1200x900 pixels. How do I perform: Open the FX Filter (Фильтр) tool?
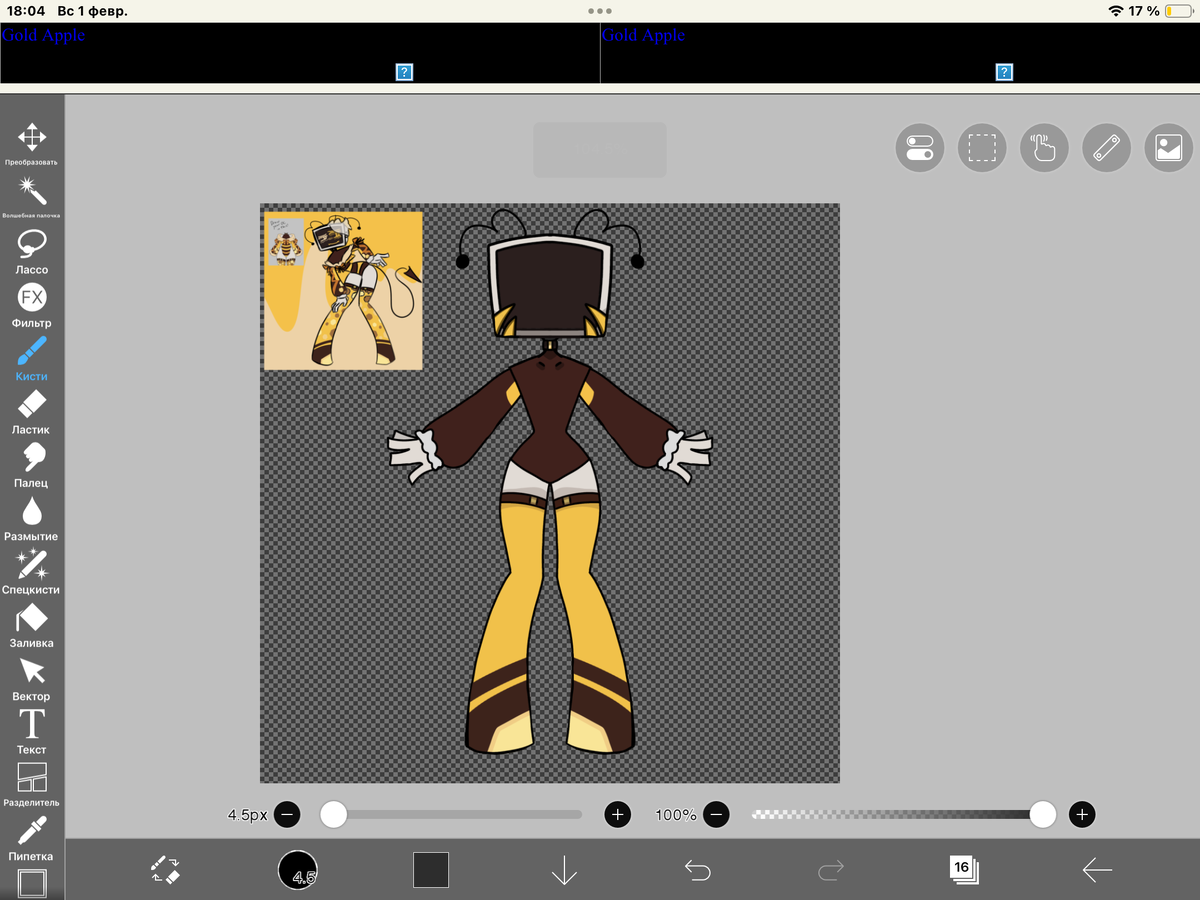tap(32, 305)
